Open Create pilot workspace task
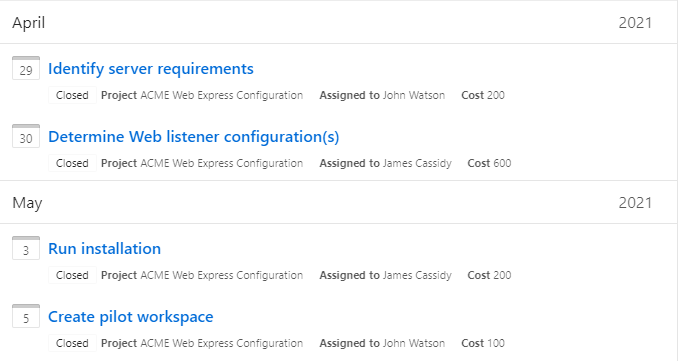Screen dimensions: 678x361 tap(131, 316)
